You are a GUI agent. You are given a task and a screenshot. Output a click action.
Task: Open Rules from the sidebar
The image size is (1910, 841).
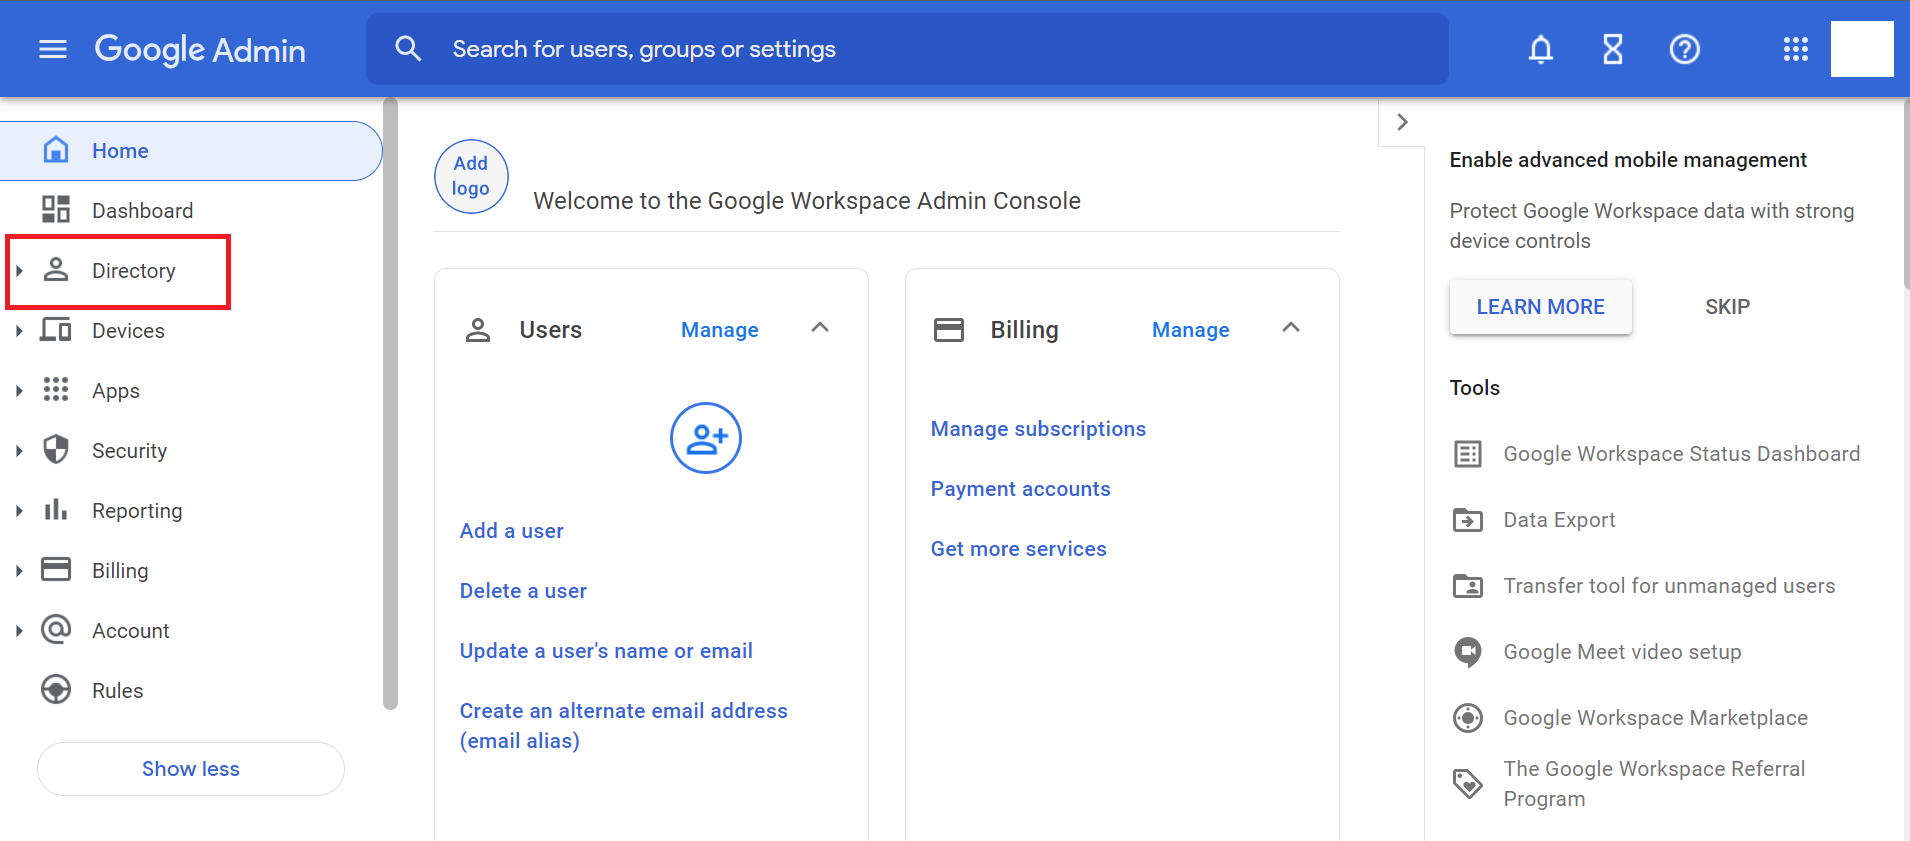(117, 691)
